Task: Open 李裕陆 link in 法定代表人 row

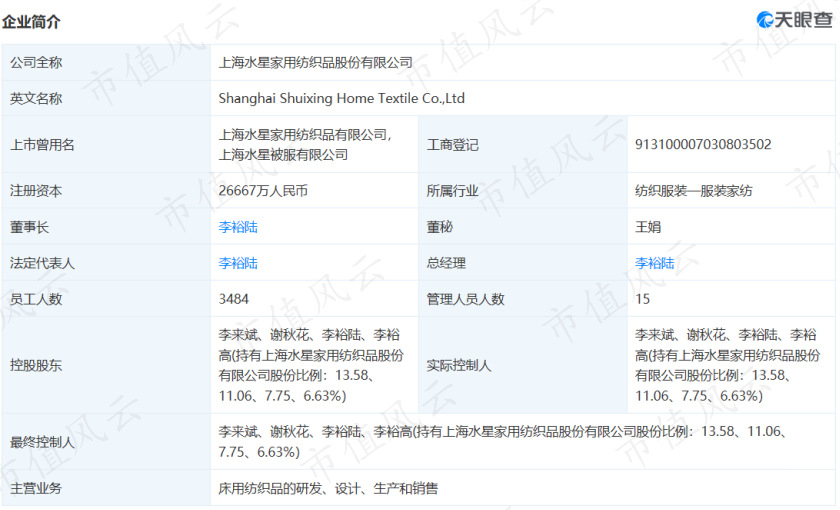Action: click(x=238, y=263)
